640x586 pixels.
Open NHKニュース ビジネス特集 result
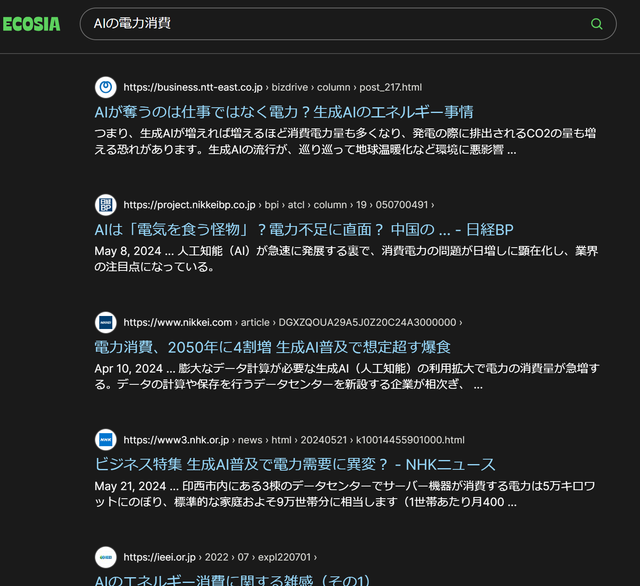coord(295,464)
